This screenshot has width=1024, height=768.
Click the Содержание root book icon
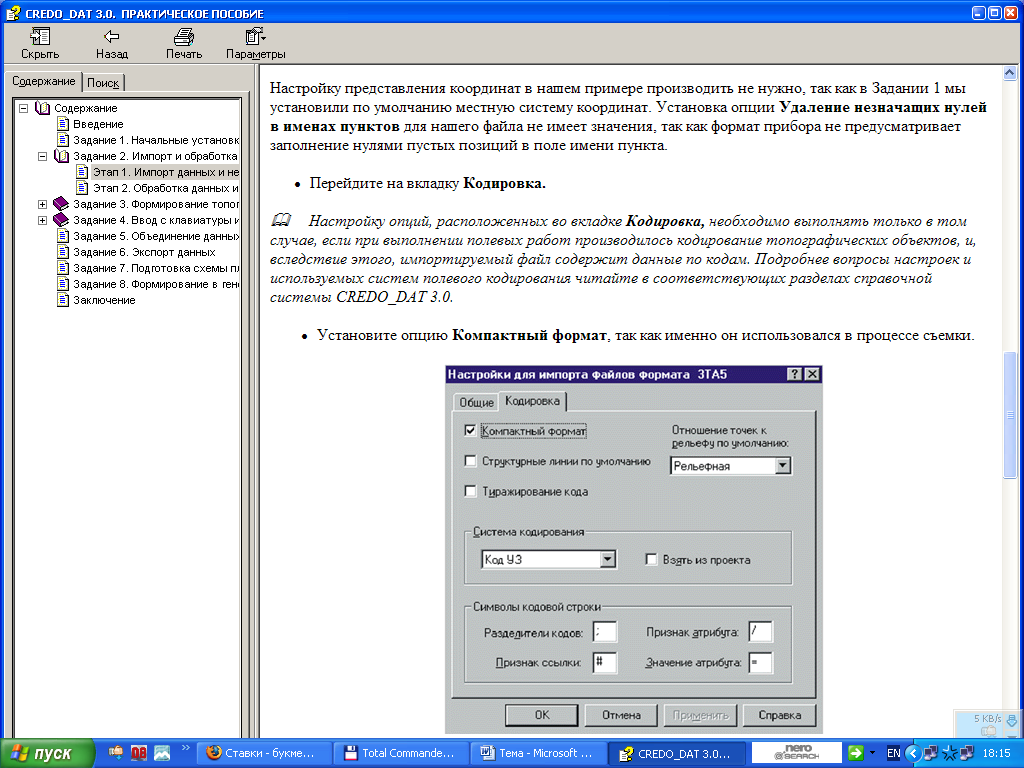tap(42, 108)
